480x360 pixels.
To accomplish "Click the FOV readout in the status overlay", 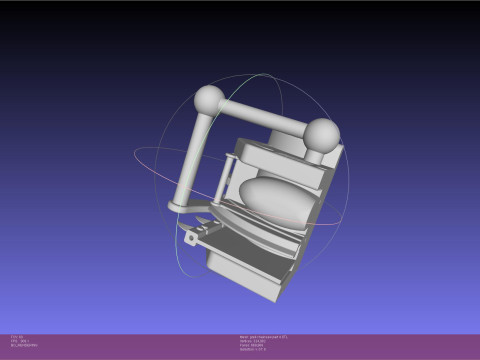I will point(17,337).
